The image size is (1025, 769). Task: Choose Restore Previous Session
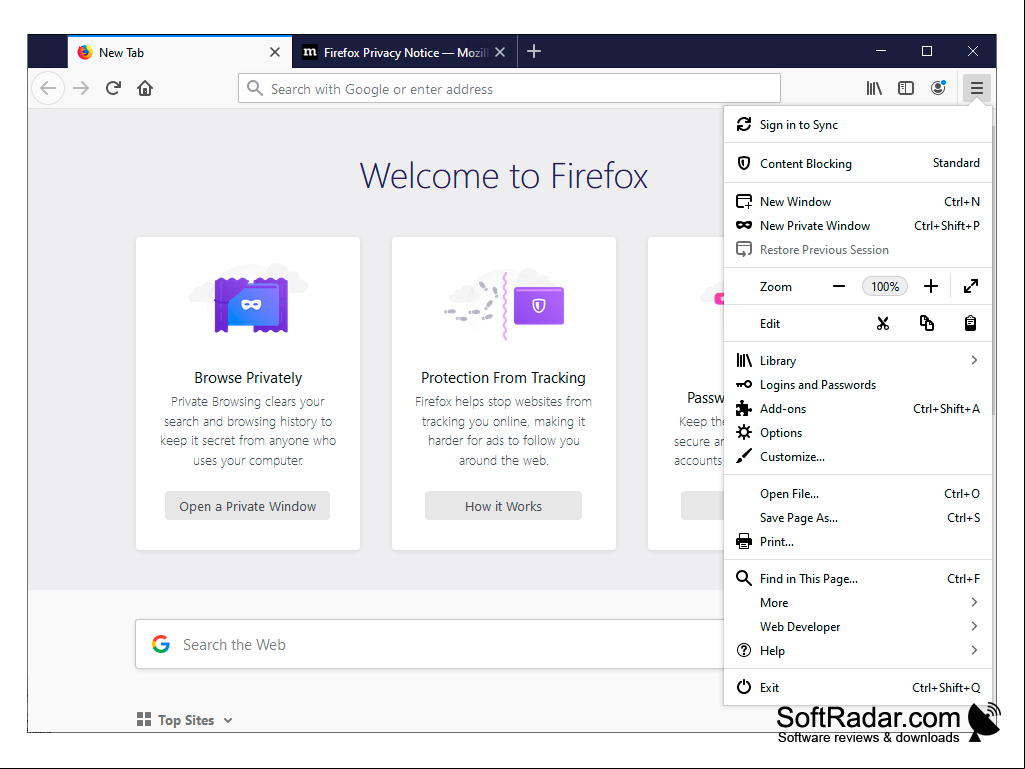(858, 250)
